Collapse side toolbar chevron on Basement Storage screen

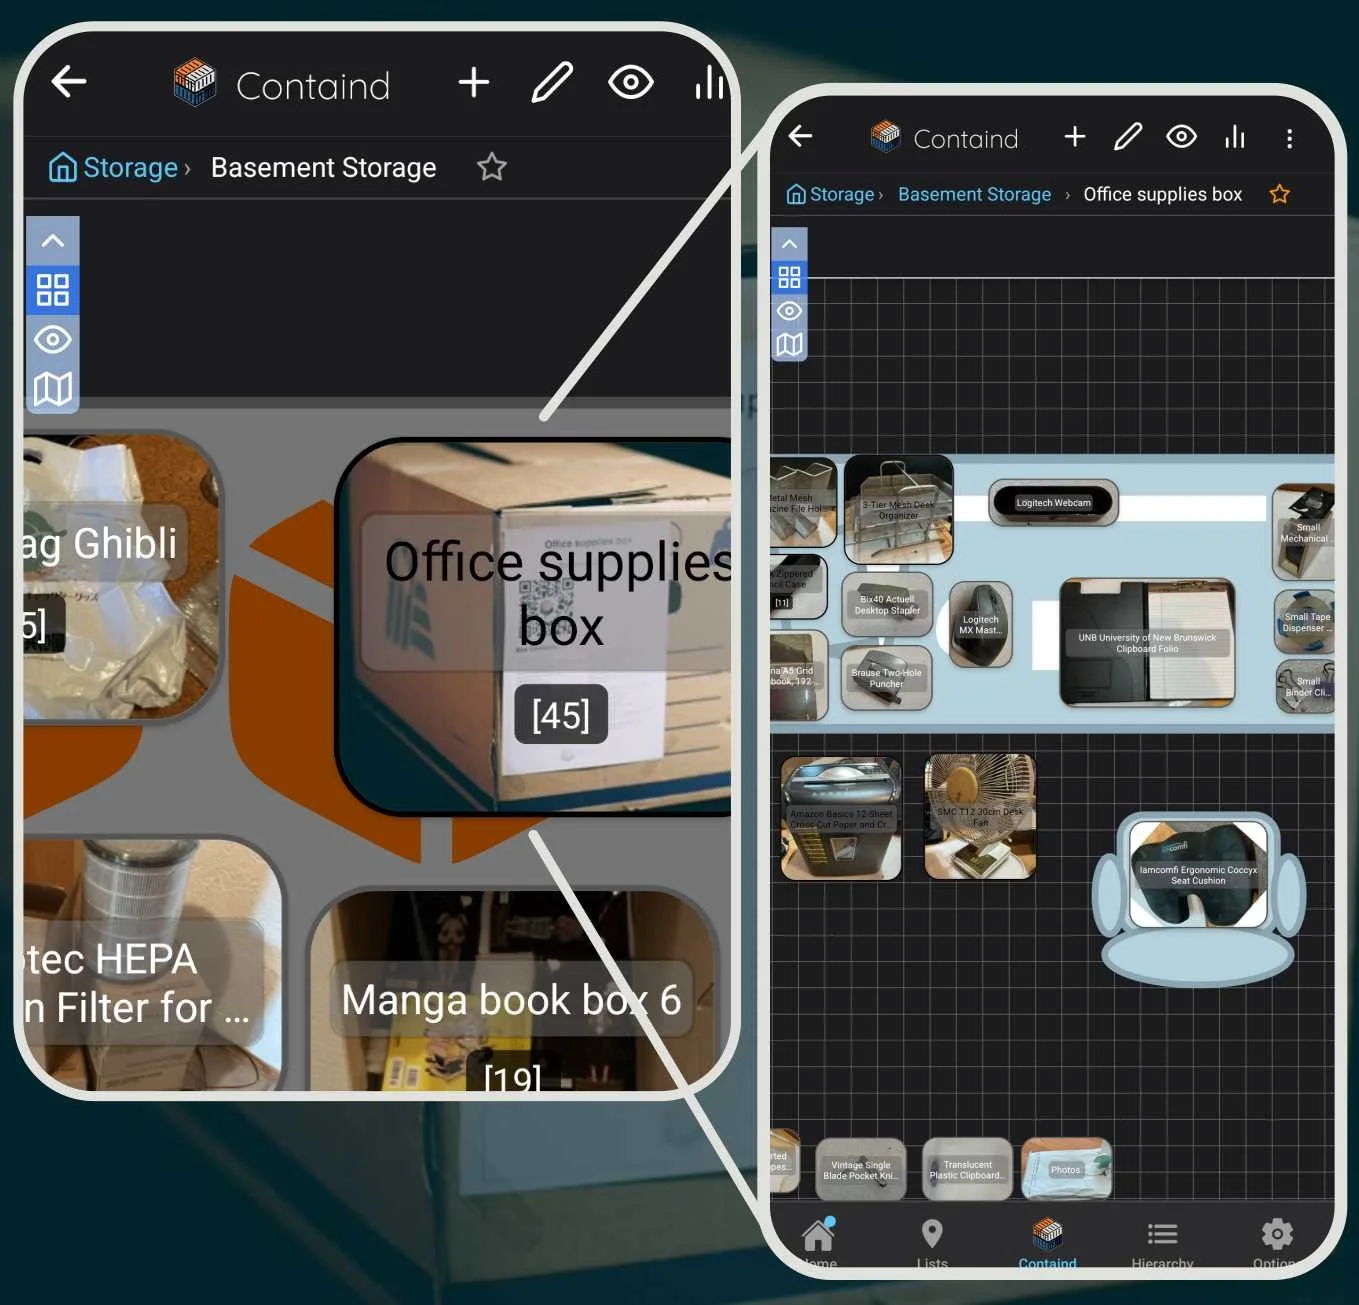pos(53,241)
